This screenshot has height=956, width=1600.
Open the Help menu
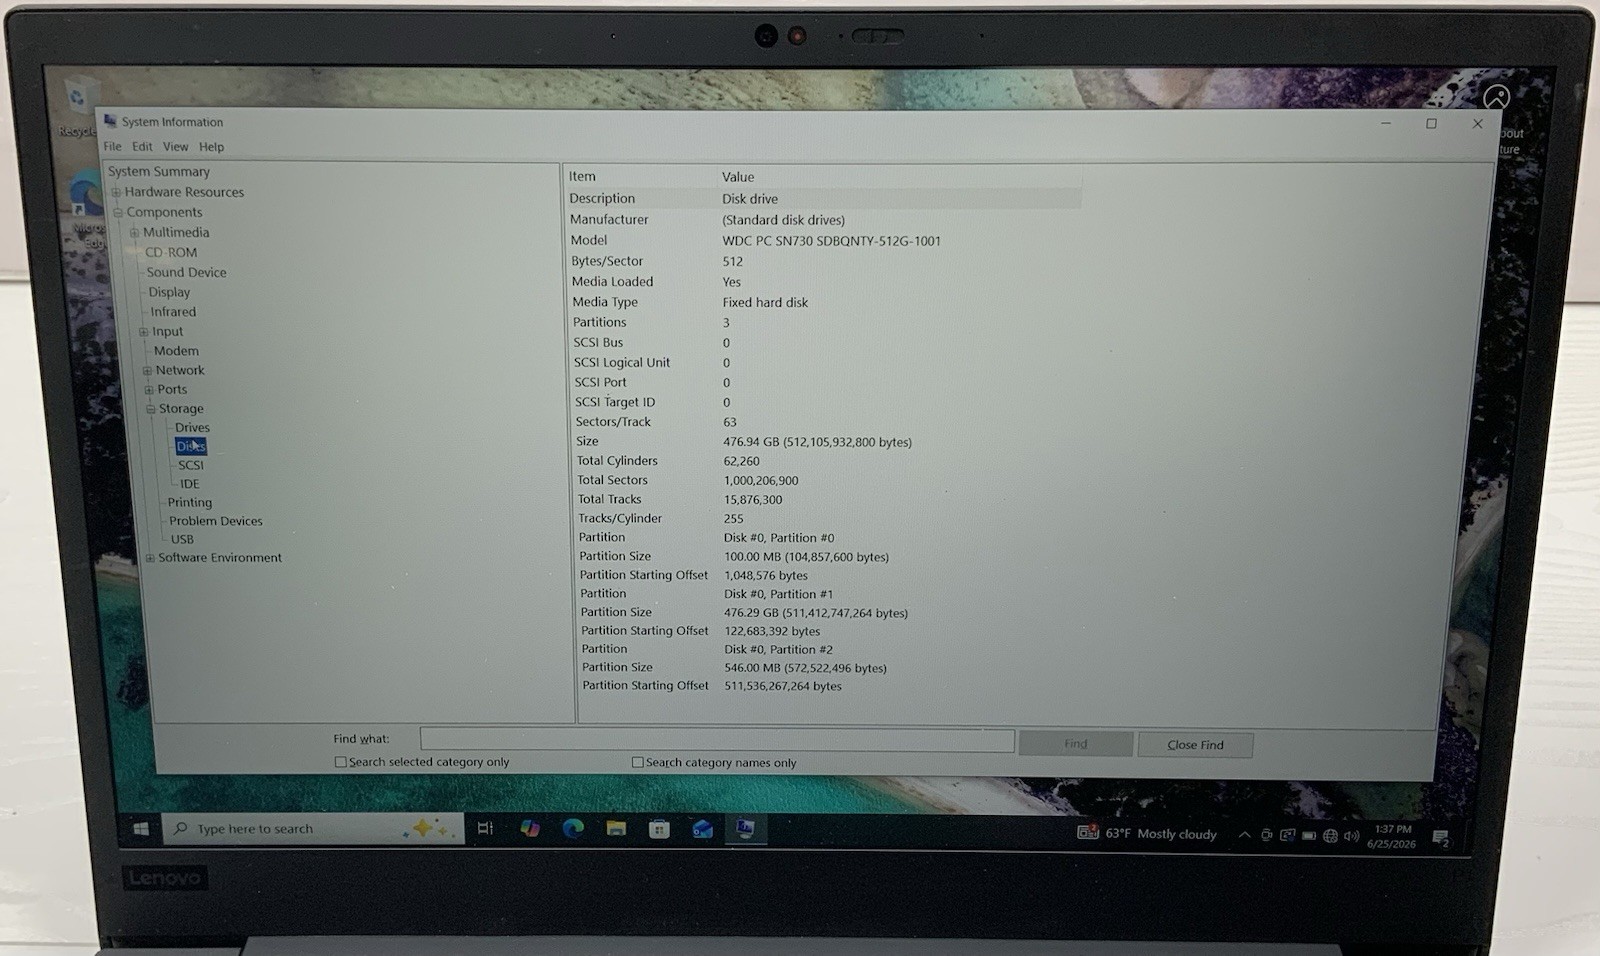click(211, 146)
